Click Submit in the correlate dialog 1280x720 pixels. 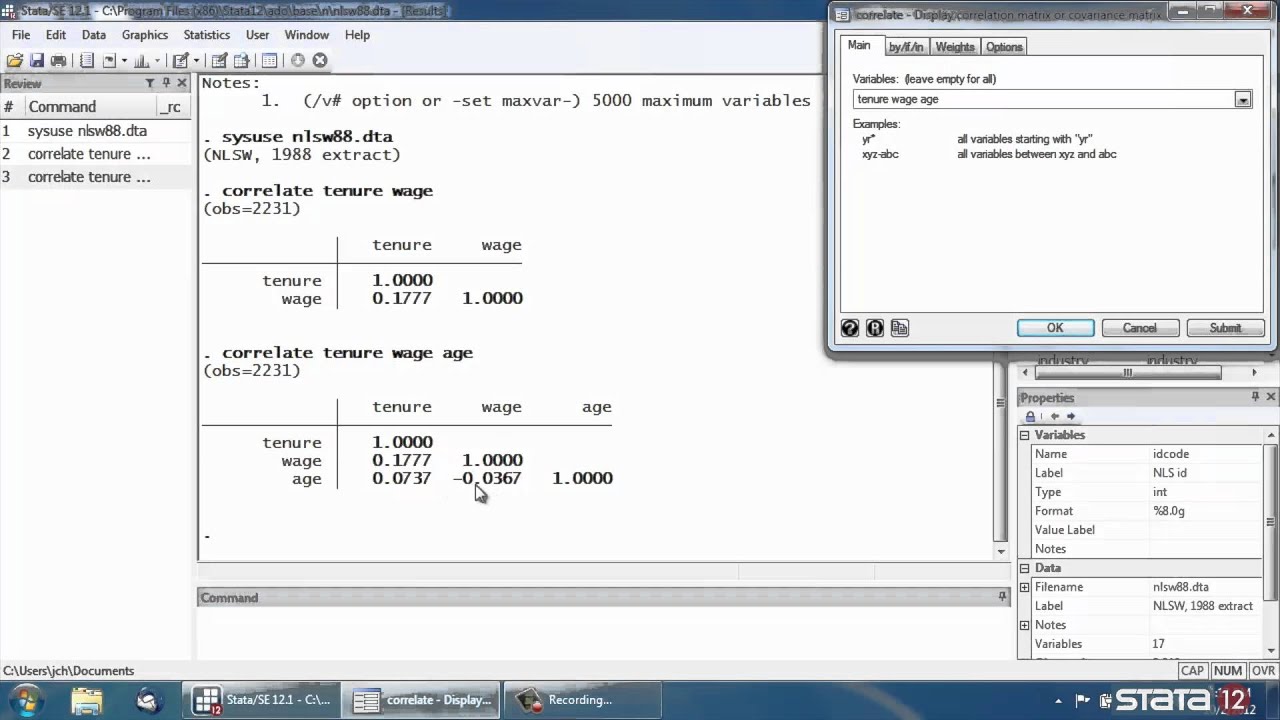1225,328
